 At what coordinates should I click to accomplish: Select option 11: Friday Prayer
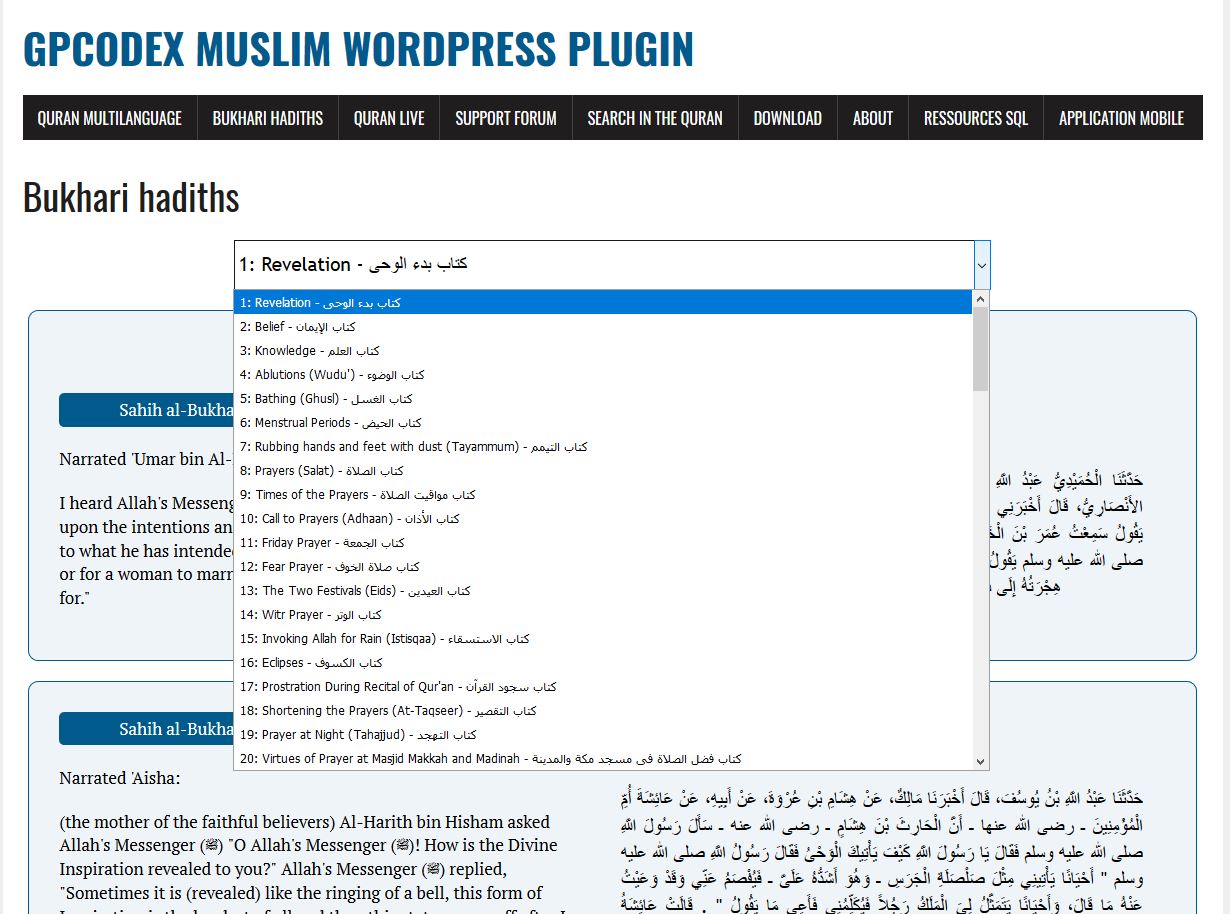coord(603,542)
